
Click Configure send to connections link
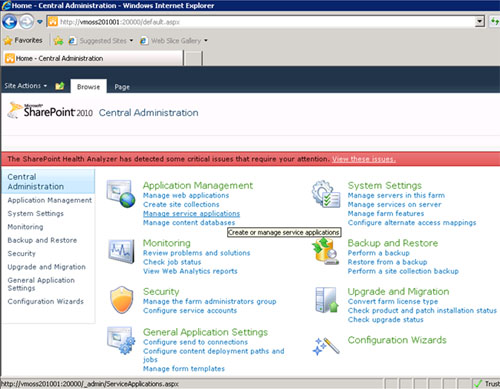coord(195,342)
